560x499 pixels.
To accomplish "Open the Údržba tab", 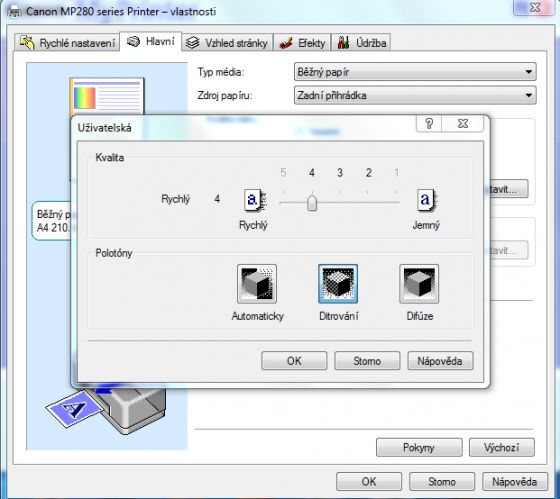I will tap(361, 43).
